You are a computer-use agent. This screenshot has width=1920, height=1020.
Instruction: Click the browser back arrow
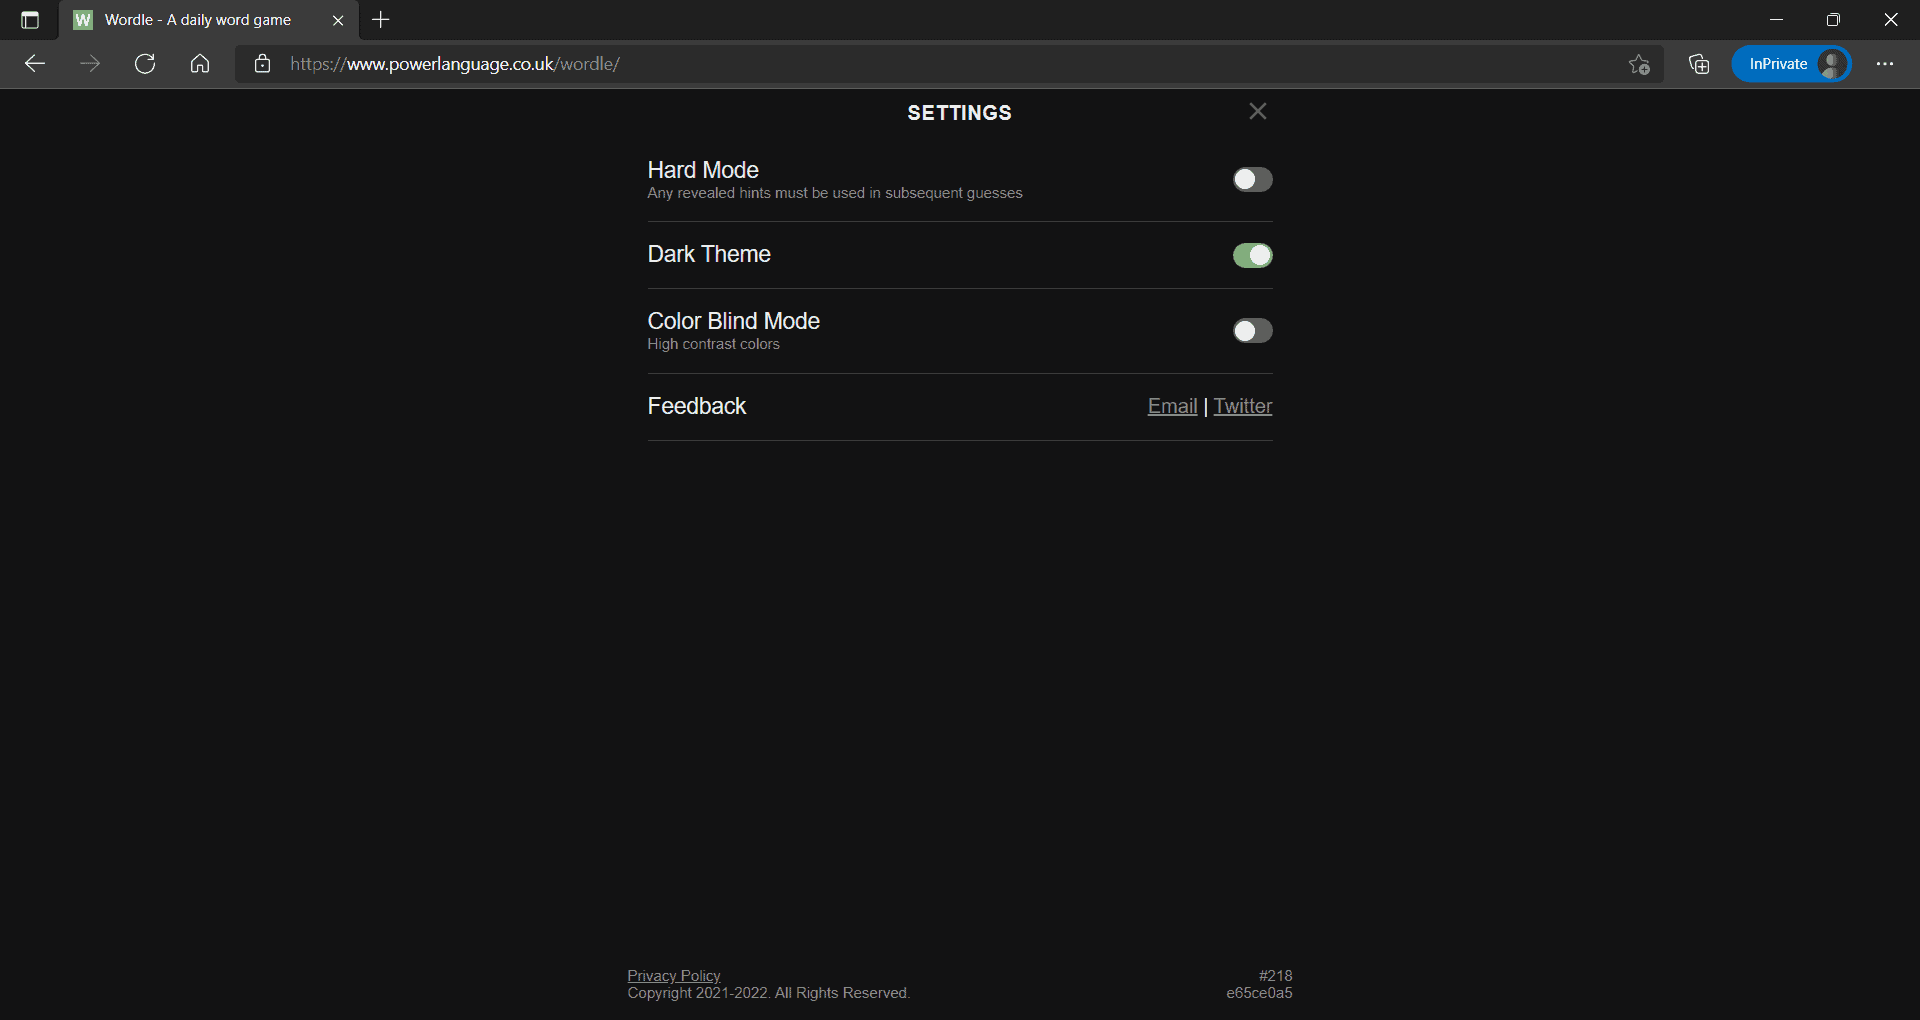[x=35, y=64]
